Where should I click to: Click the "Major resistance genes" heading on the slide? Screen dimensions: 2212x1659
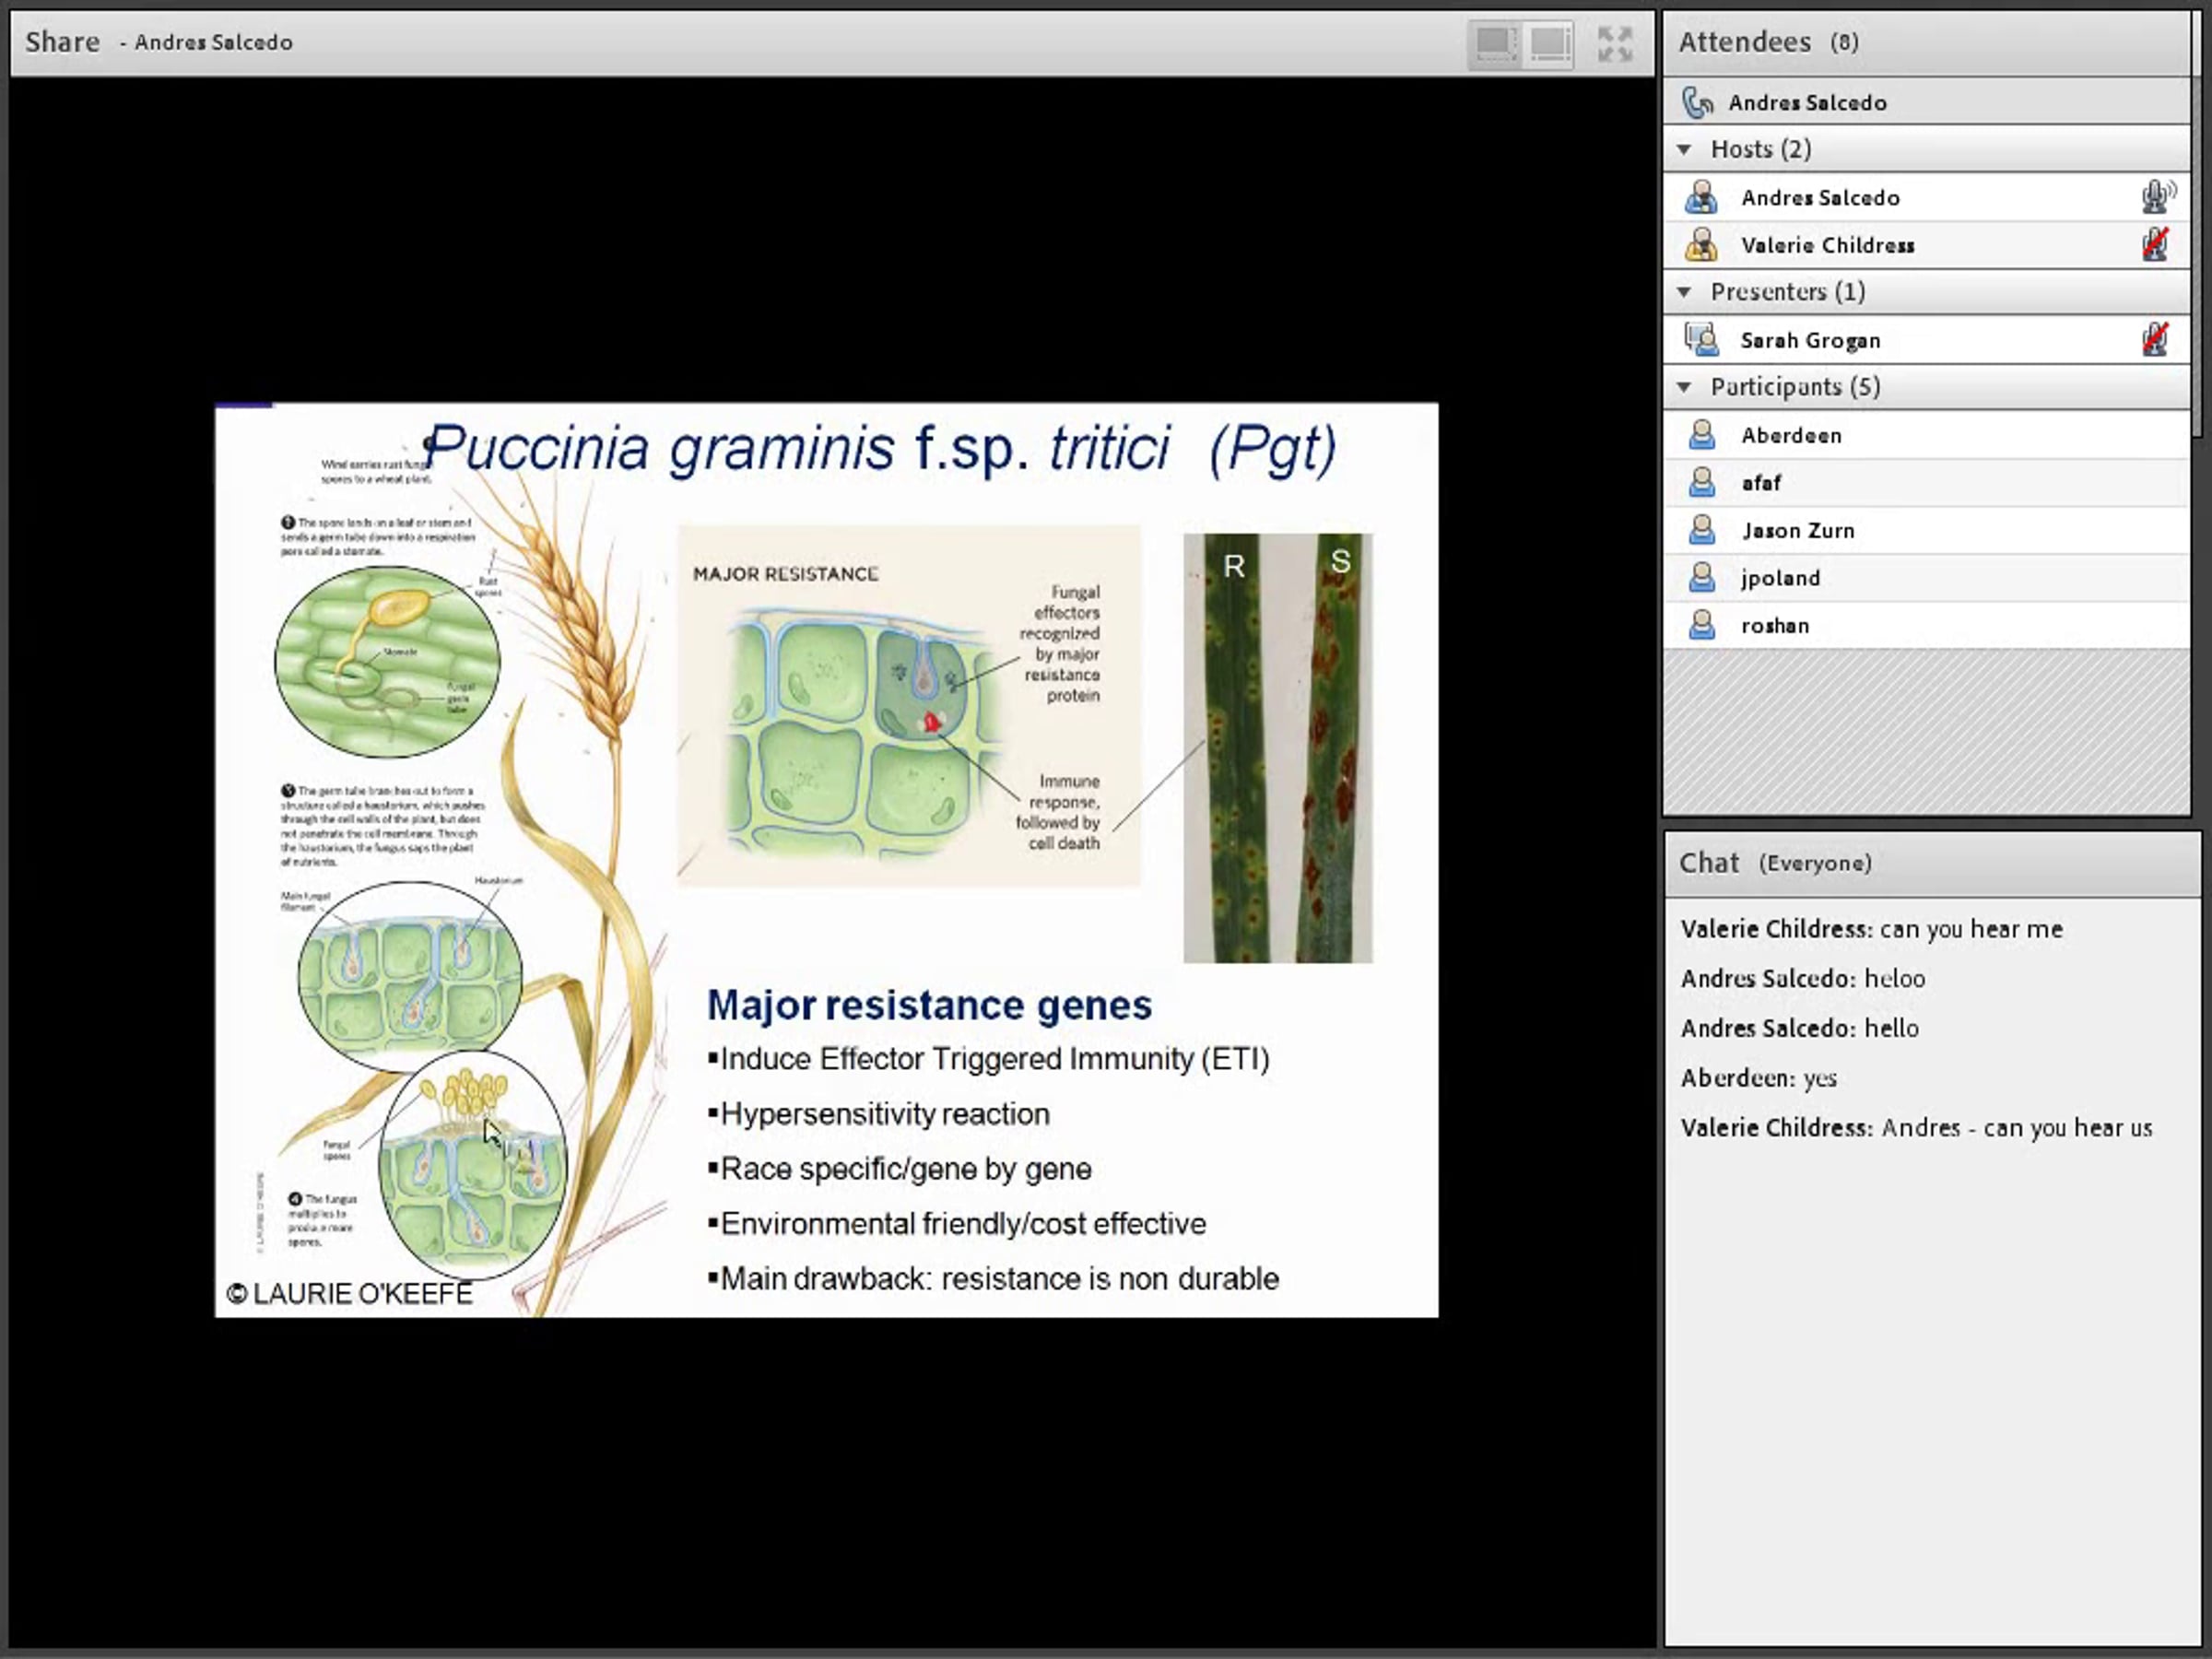(x=929, y=1005)
